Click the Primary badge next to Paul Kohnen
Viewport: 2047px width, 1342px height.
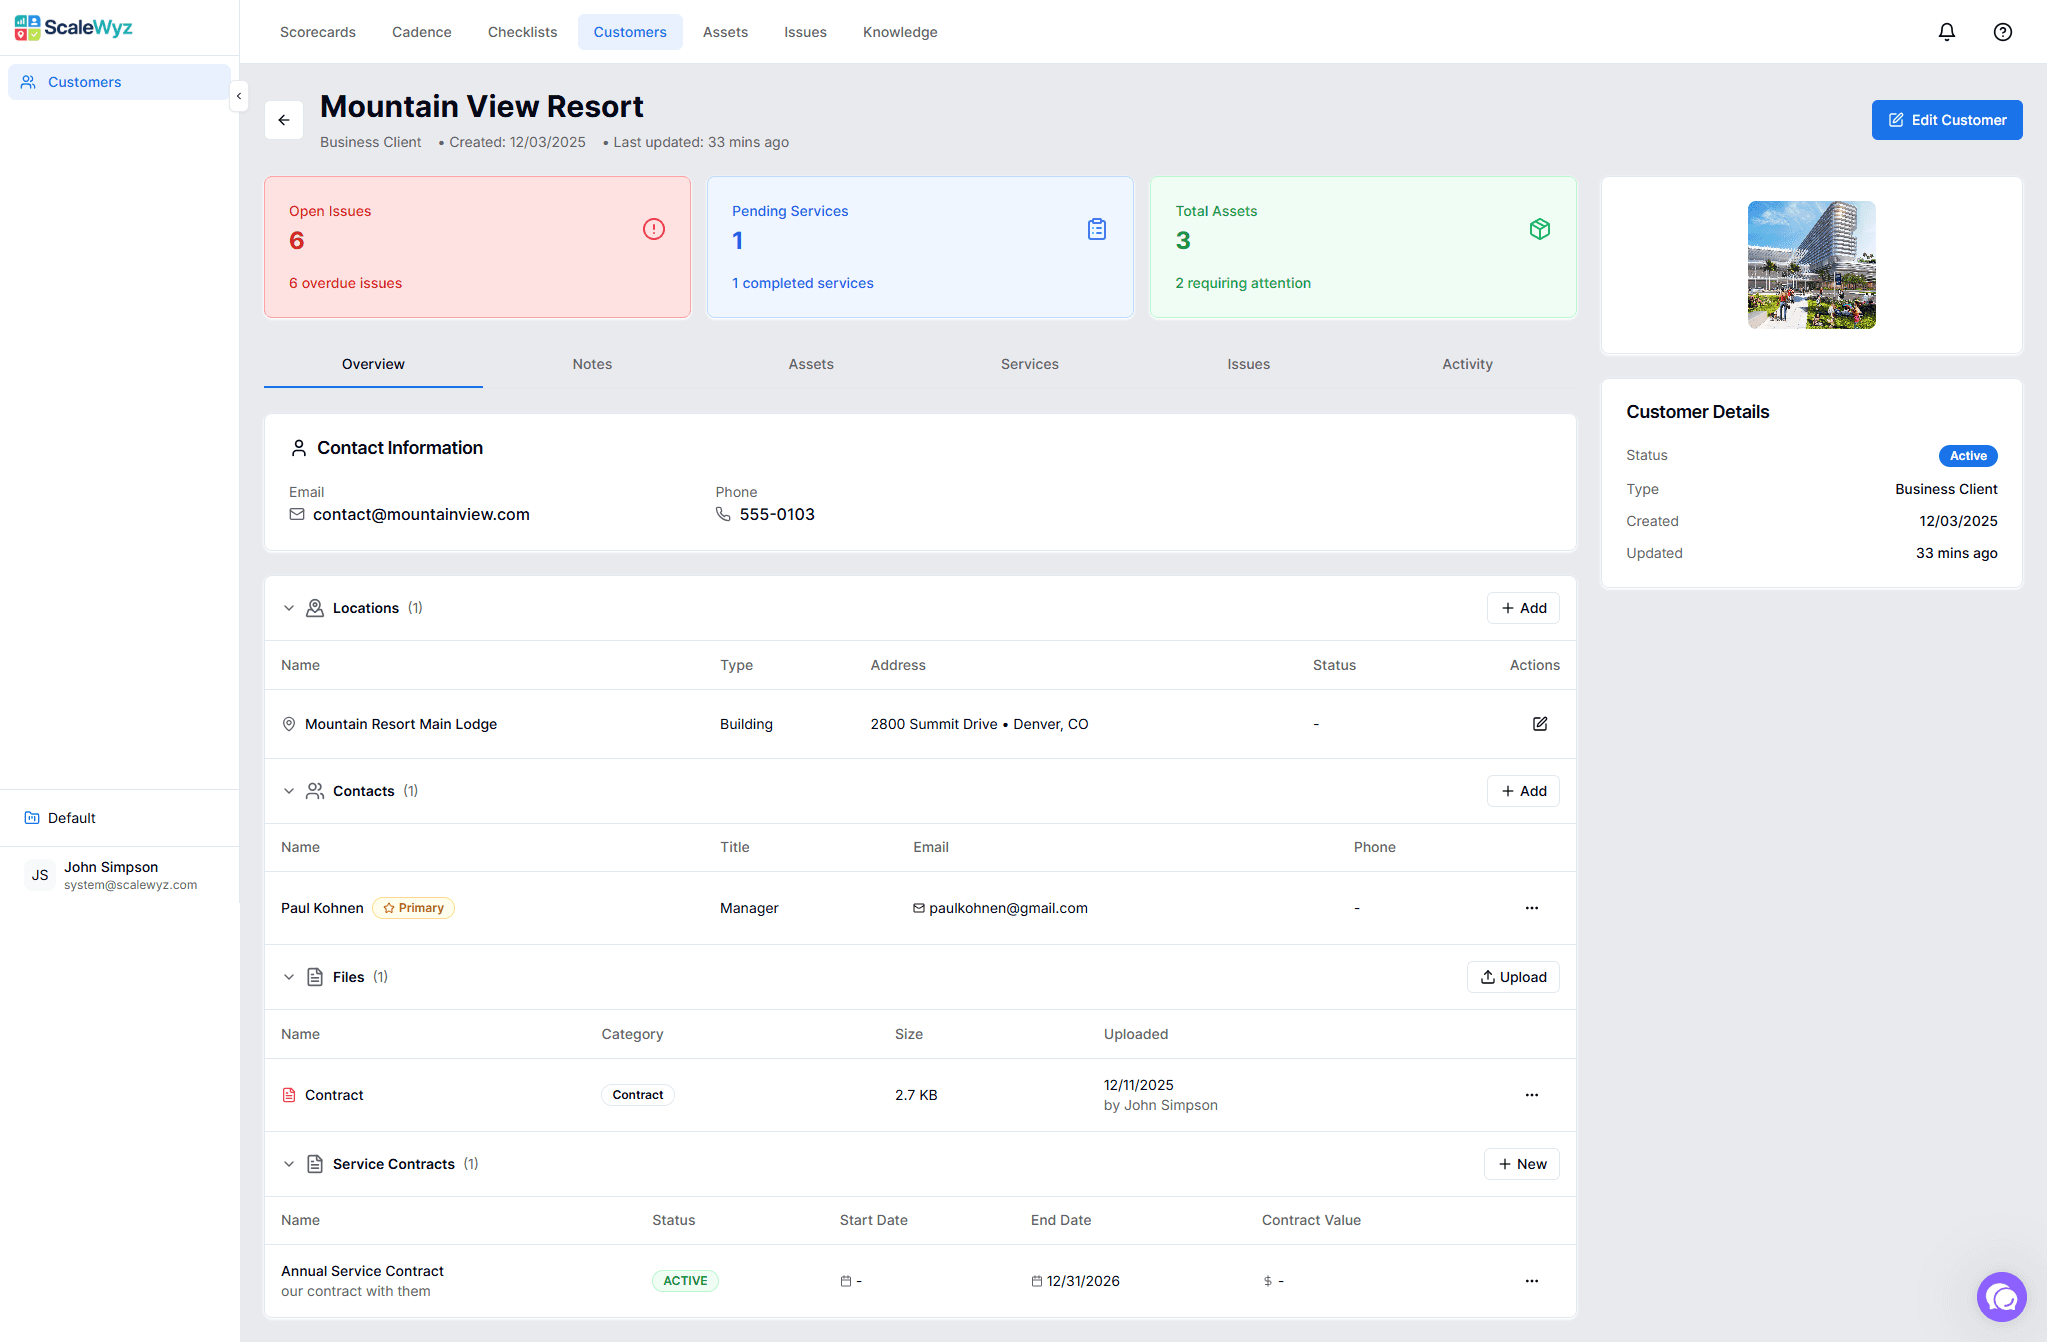[413, 907]
